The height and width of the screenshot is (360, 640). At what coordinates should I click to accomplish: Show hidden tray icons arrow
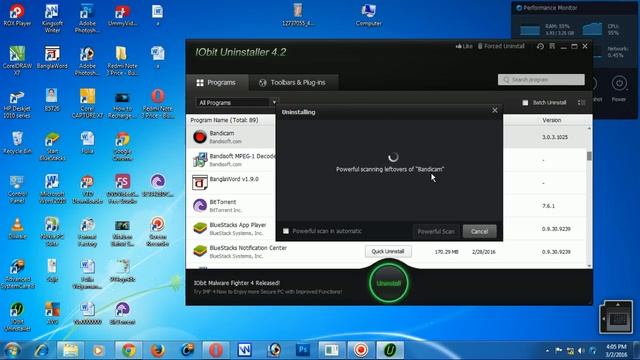point(547,351)
